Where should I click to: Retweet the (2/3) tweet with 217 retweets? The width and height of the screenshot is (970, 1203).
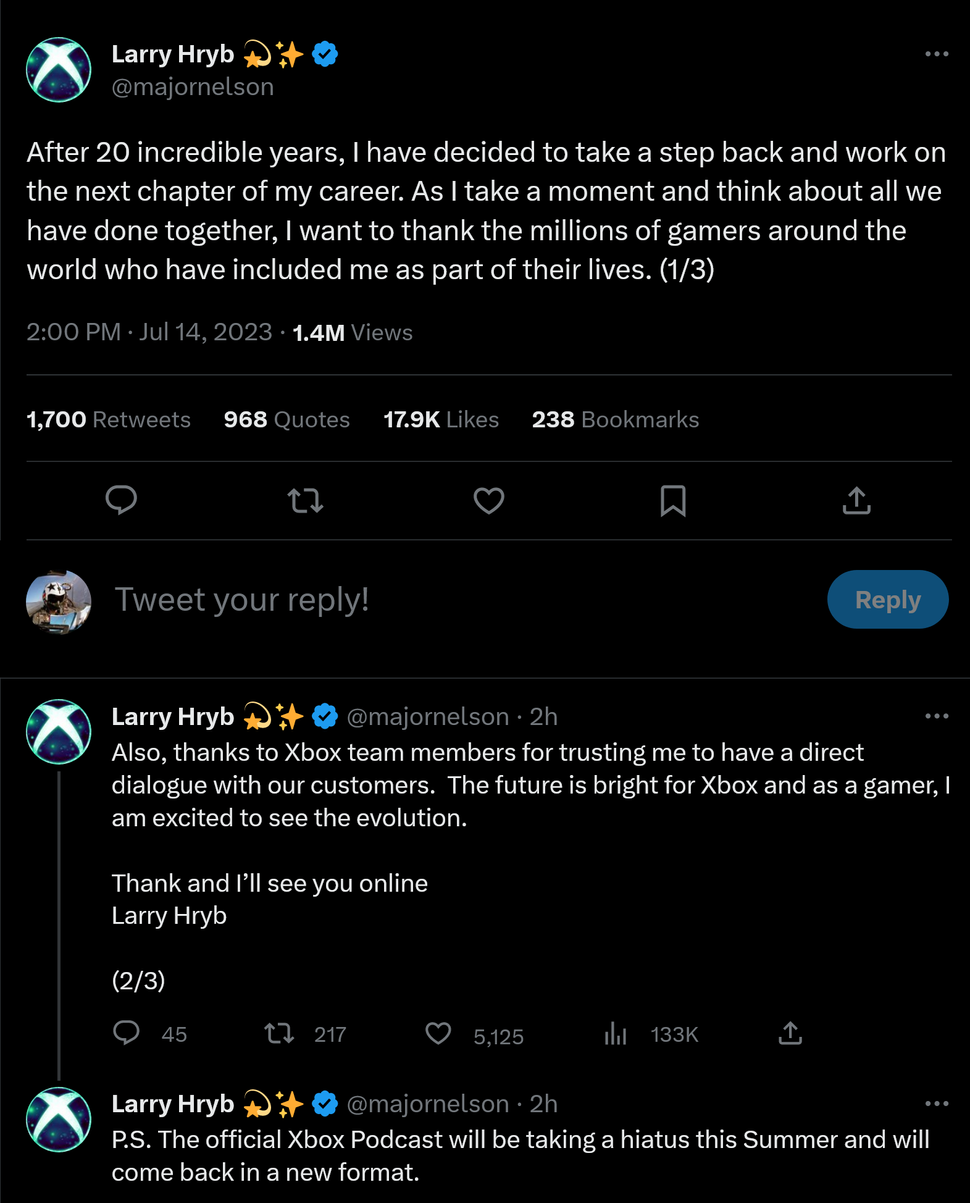278,1034
